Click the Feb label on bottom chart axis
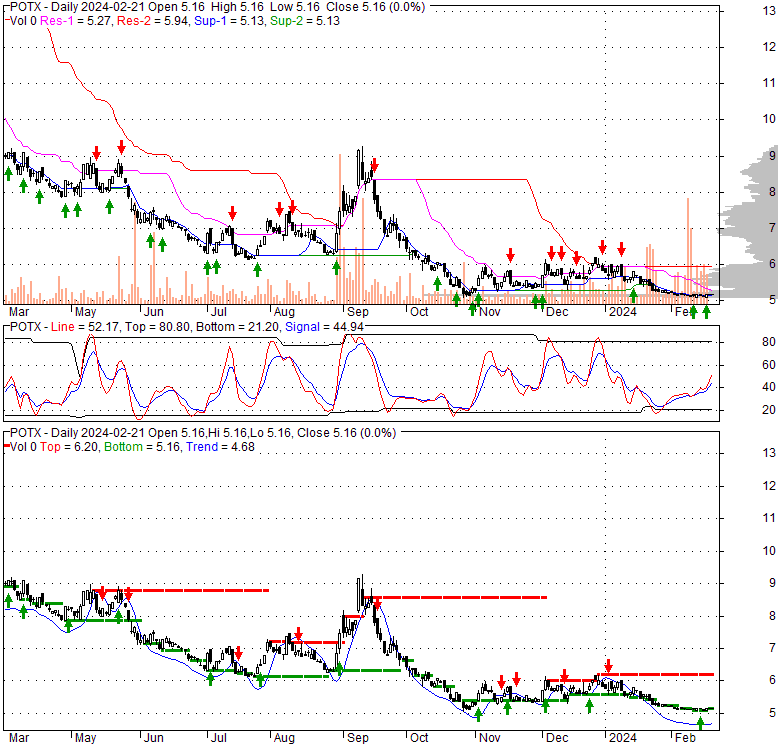 click(x=685, y=738)
